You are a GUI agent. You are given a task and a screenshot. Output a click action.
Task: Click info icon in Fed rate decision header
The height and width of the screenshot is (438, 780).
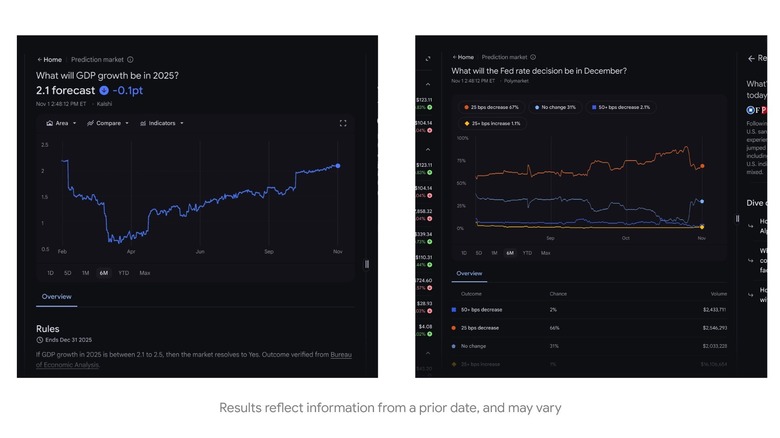[533, 58]
